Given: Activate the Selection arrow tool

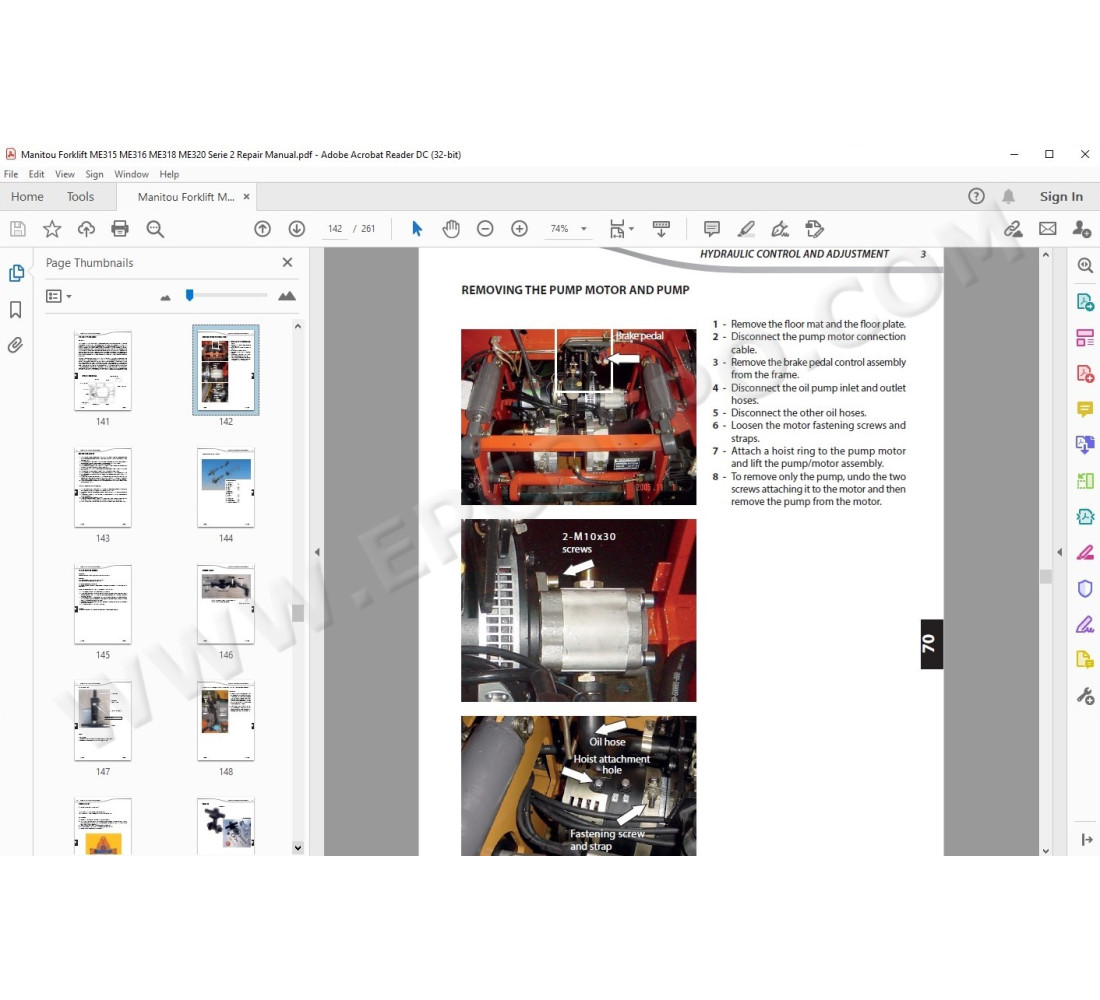Looking at the screenshot, I should pos(417,229).
